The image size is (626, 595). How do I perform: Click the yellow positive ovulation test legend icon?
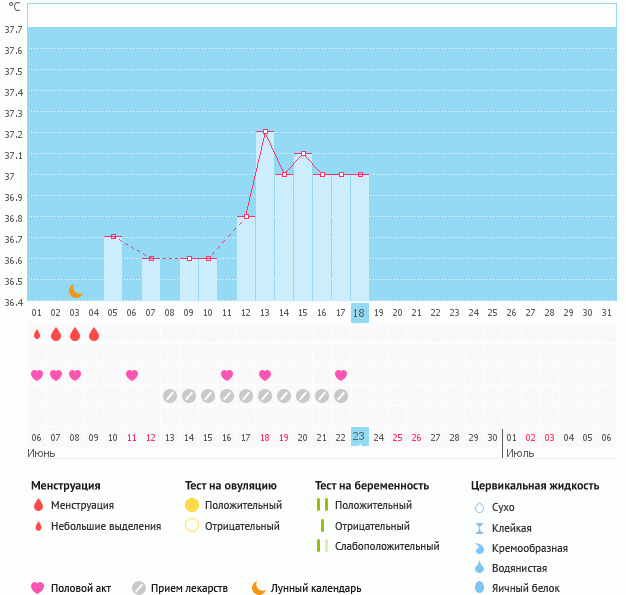coord(192,505)
